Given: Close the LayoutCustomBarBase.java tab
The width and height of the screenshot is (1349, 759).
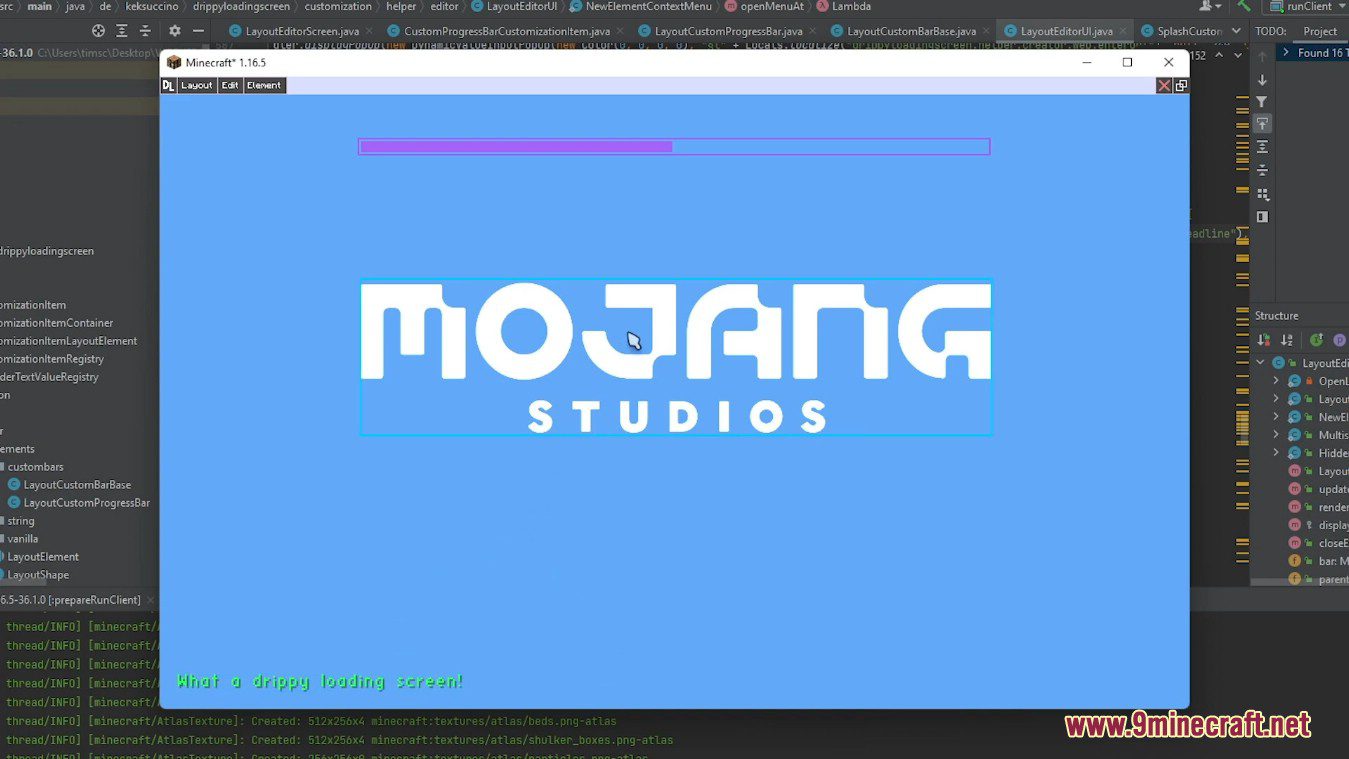Looking at the screenshot, I should [x=987, y=31].
